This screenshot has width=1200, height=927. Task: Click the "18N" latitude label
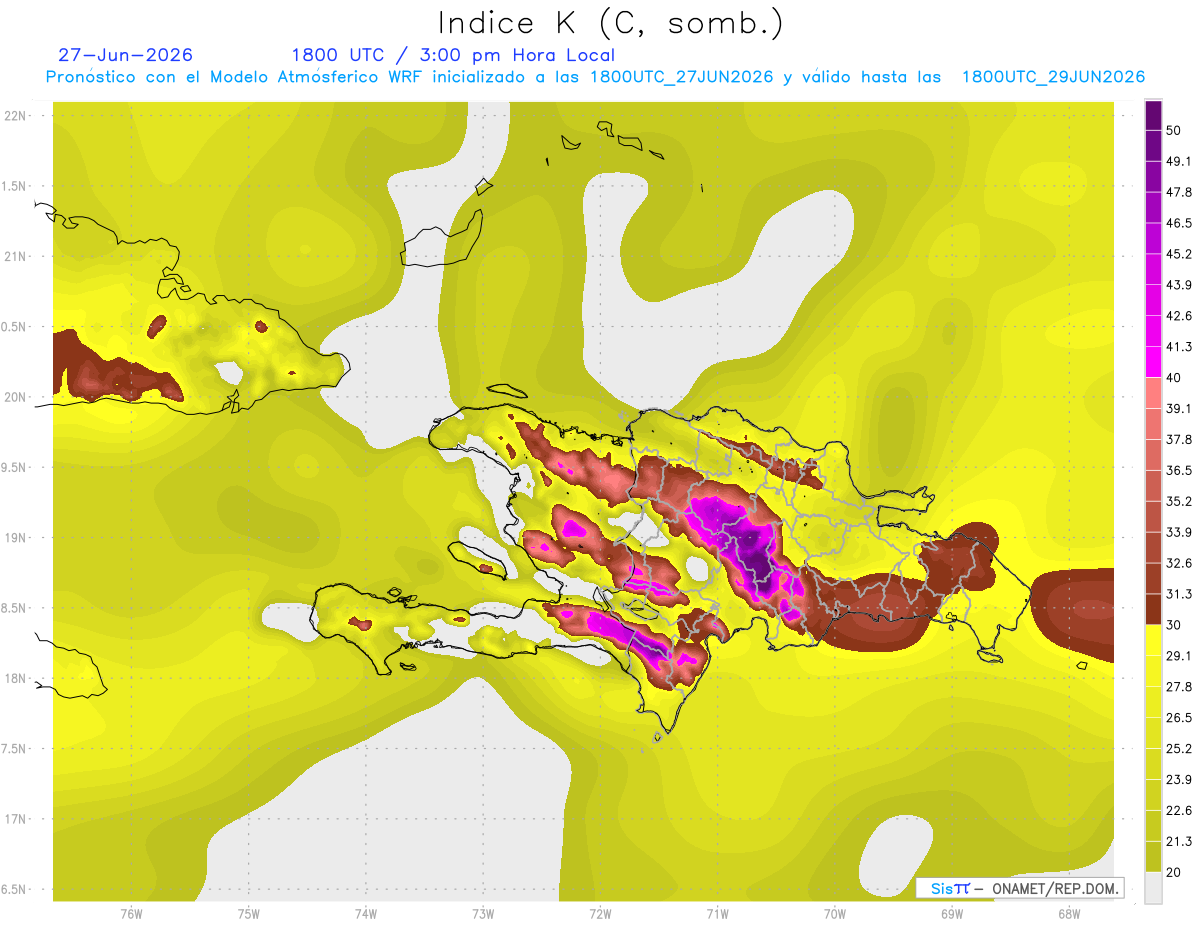coord(16,678)
